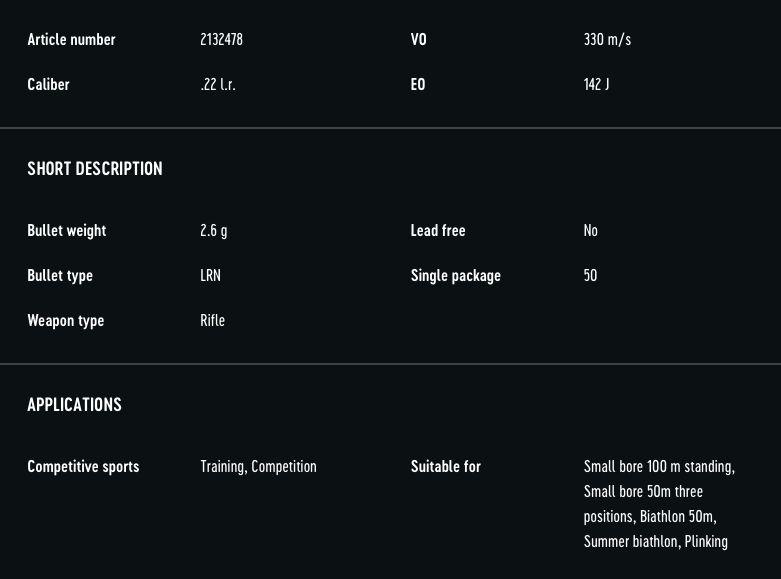Click the E0 energy value 142 J
Viewport: 781px width, 579px height.
click(596, 84)
